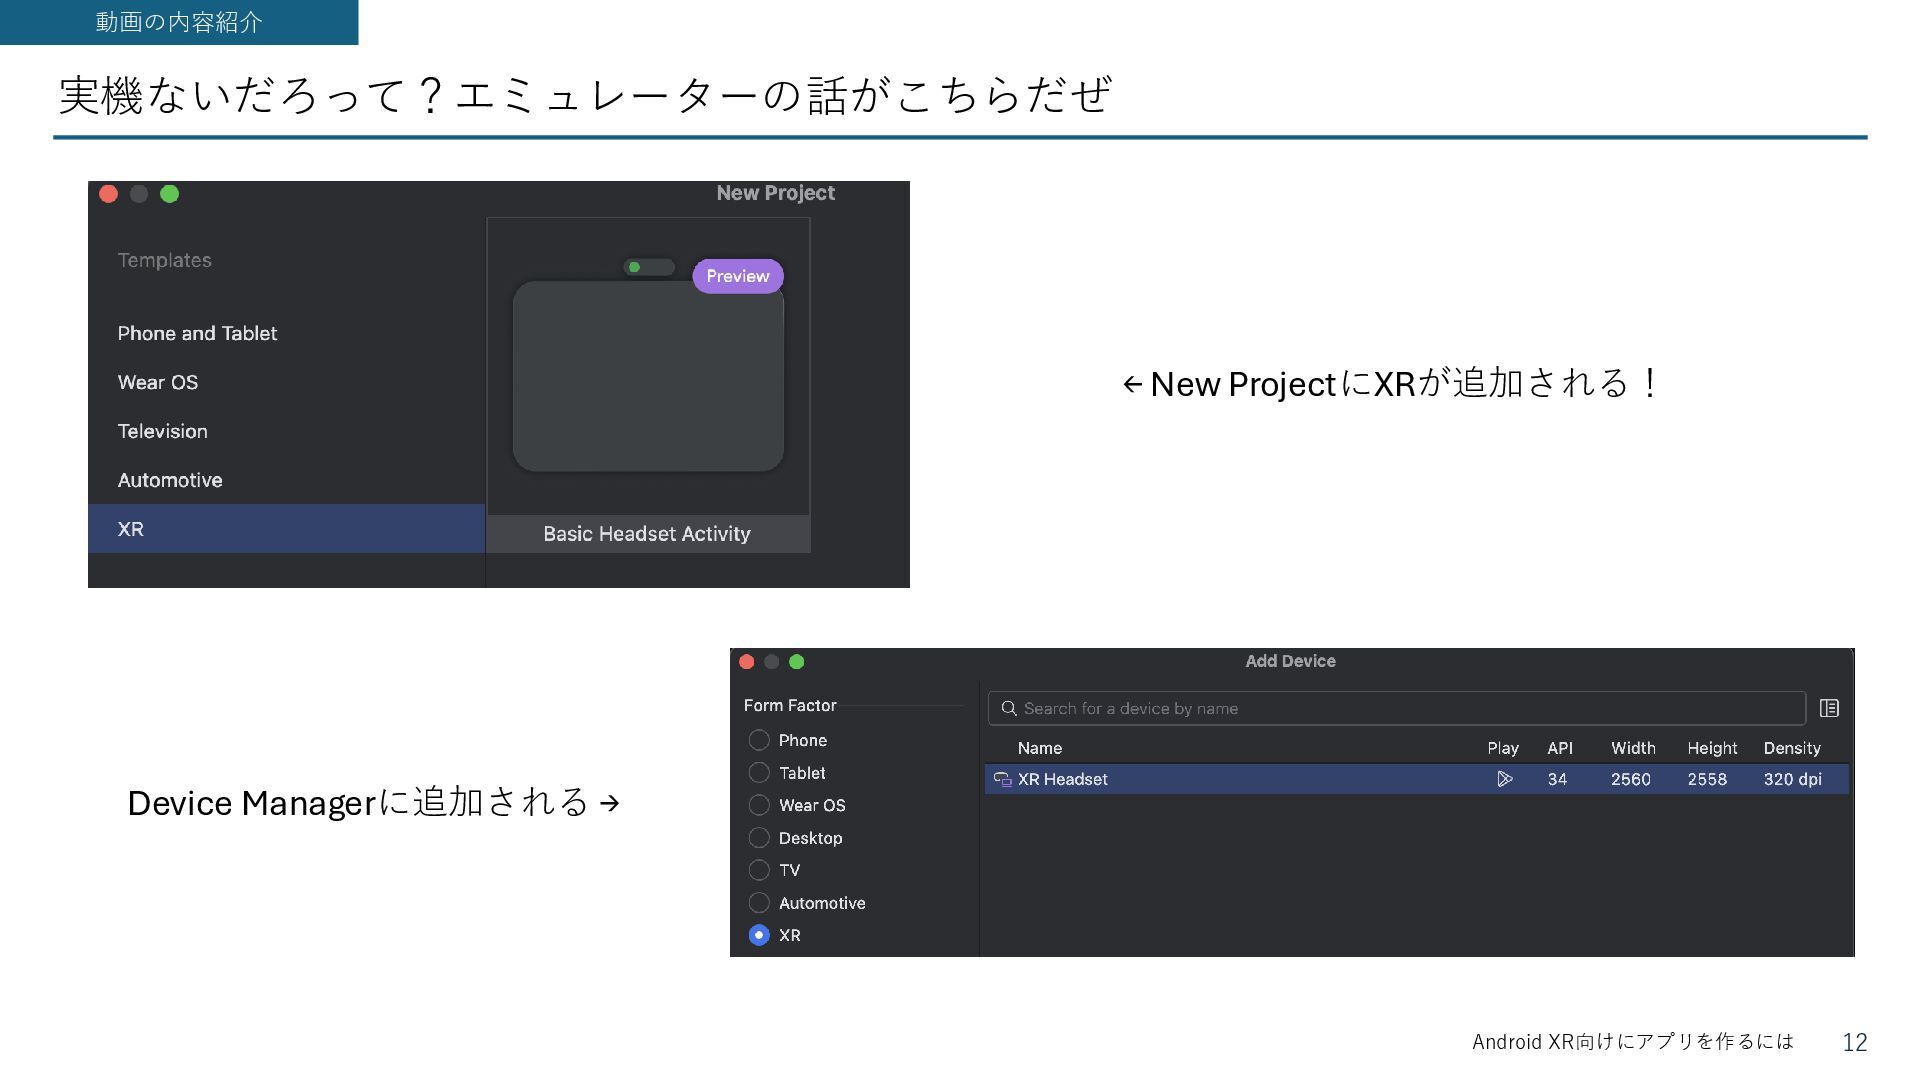Click the New Project window title

(x=776, y=193)
